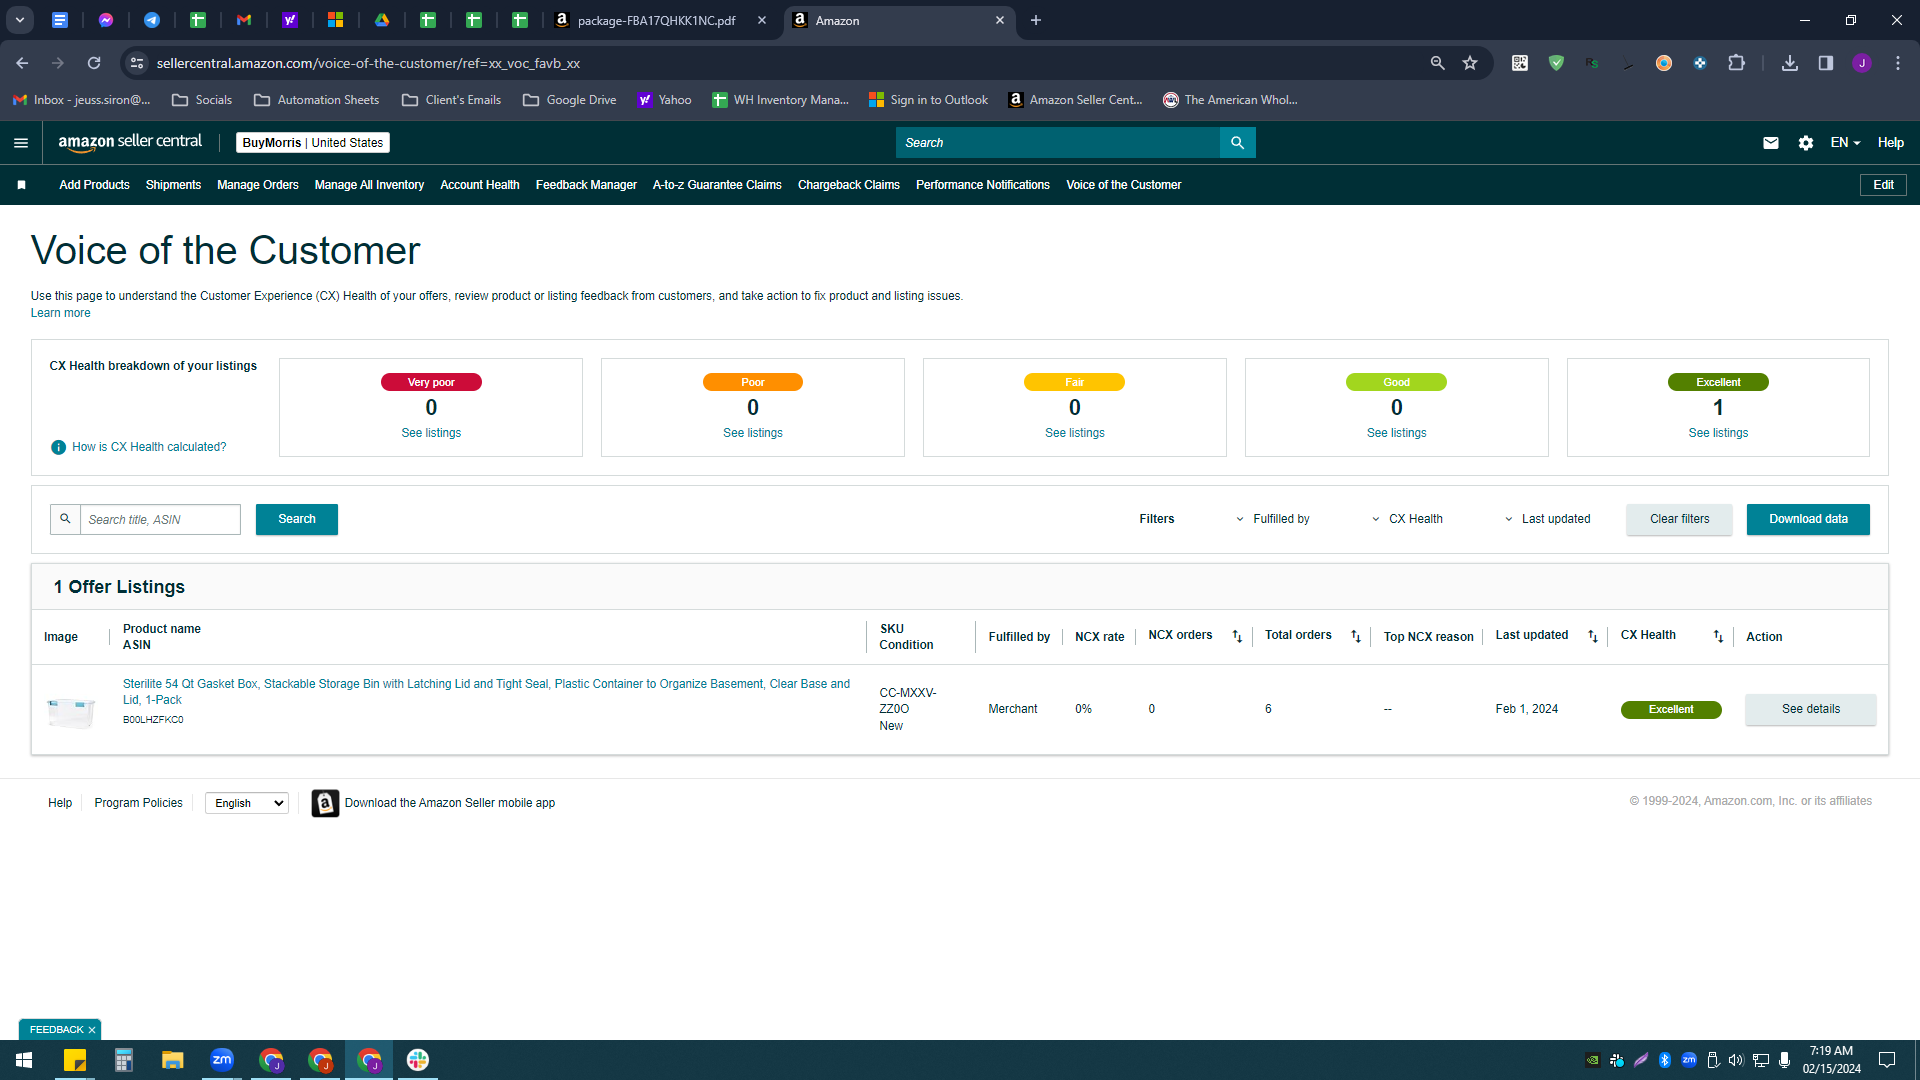This screenshot has width=1920, height=1080.
Task: Click the Sterilite product thumbnail image
Action: (x=72, y=711)
